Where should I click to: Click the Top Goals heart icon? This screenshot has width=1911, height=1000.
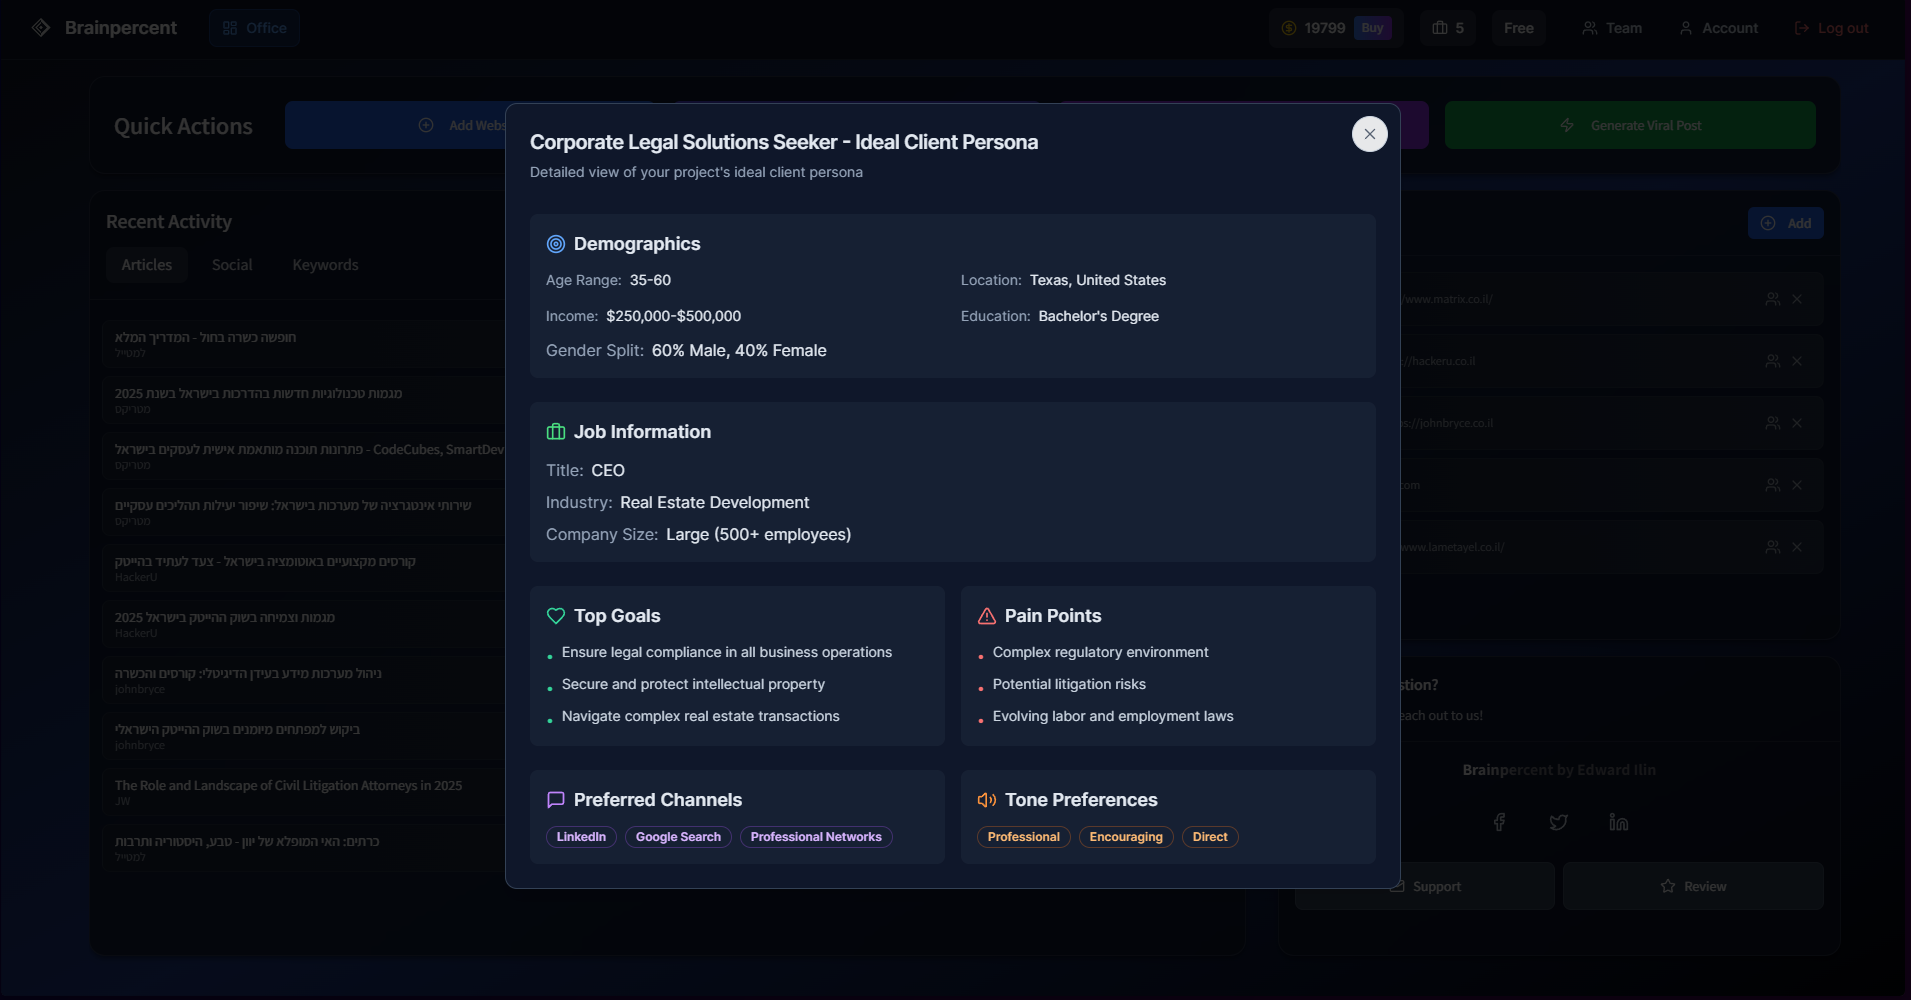pyautogui.click(x=556, y=616)
